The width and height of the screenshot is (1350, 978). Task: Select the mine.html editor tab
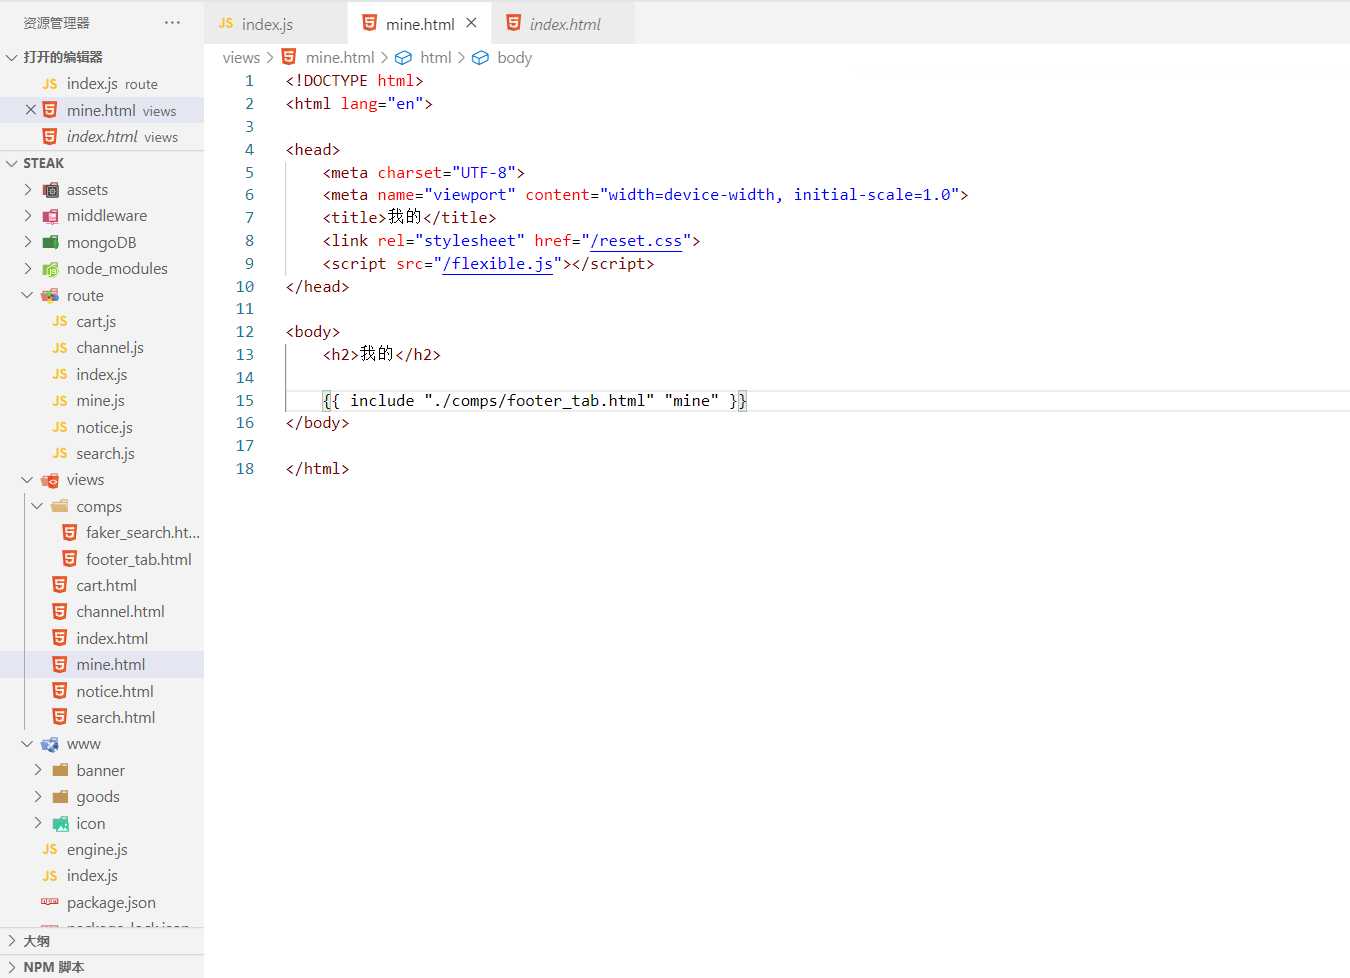(x=420, y=24)
